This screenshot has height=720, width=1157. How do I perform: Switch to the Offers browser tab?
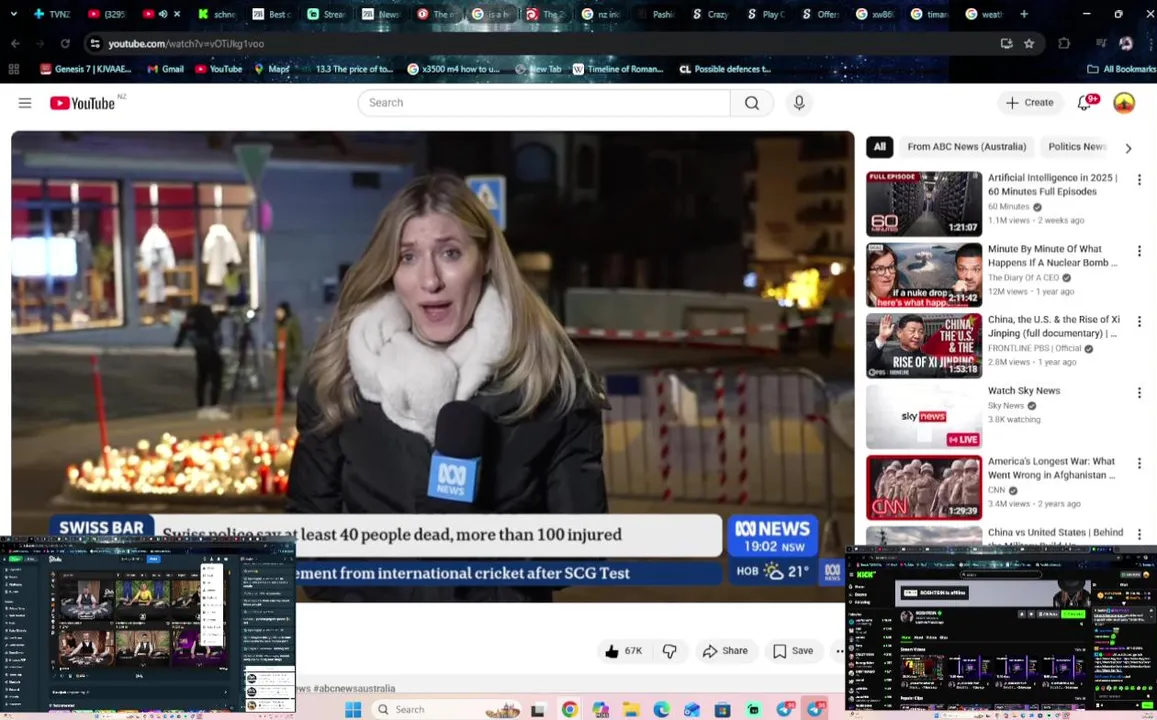[821, 14]
